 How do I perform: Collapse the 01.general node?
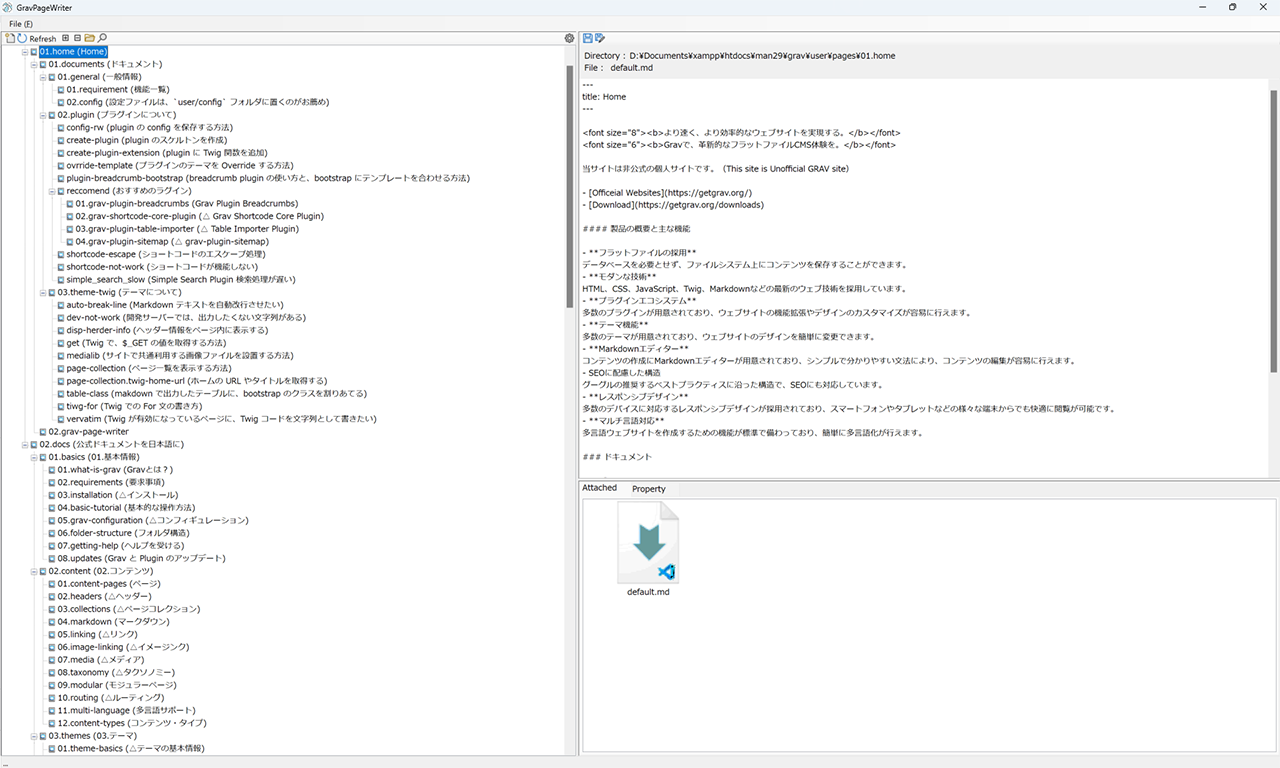(42, 77)
